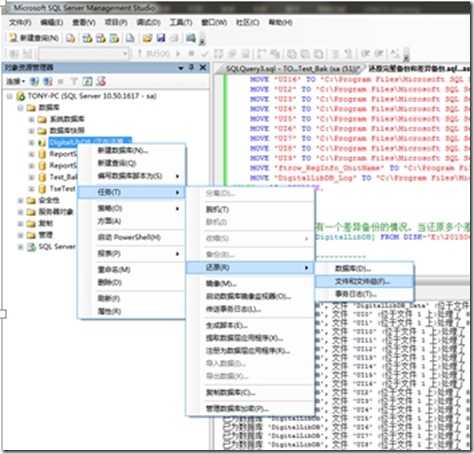Click the Save disk icon
The width and height of the screenshot is (474, 454).
pyautogui.click(x=161, y=38)
